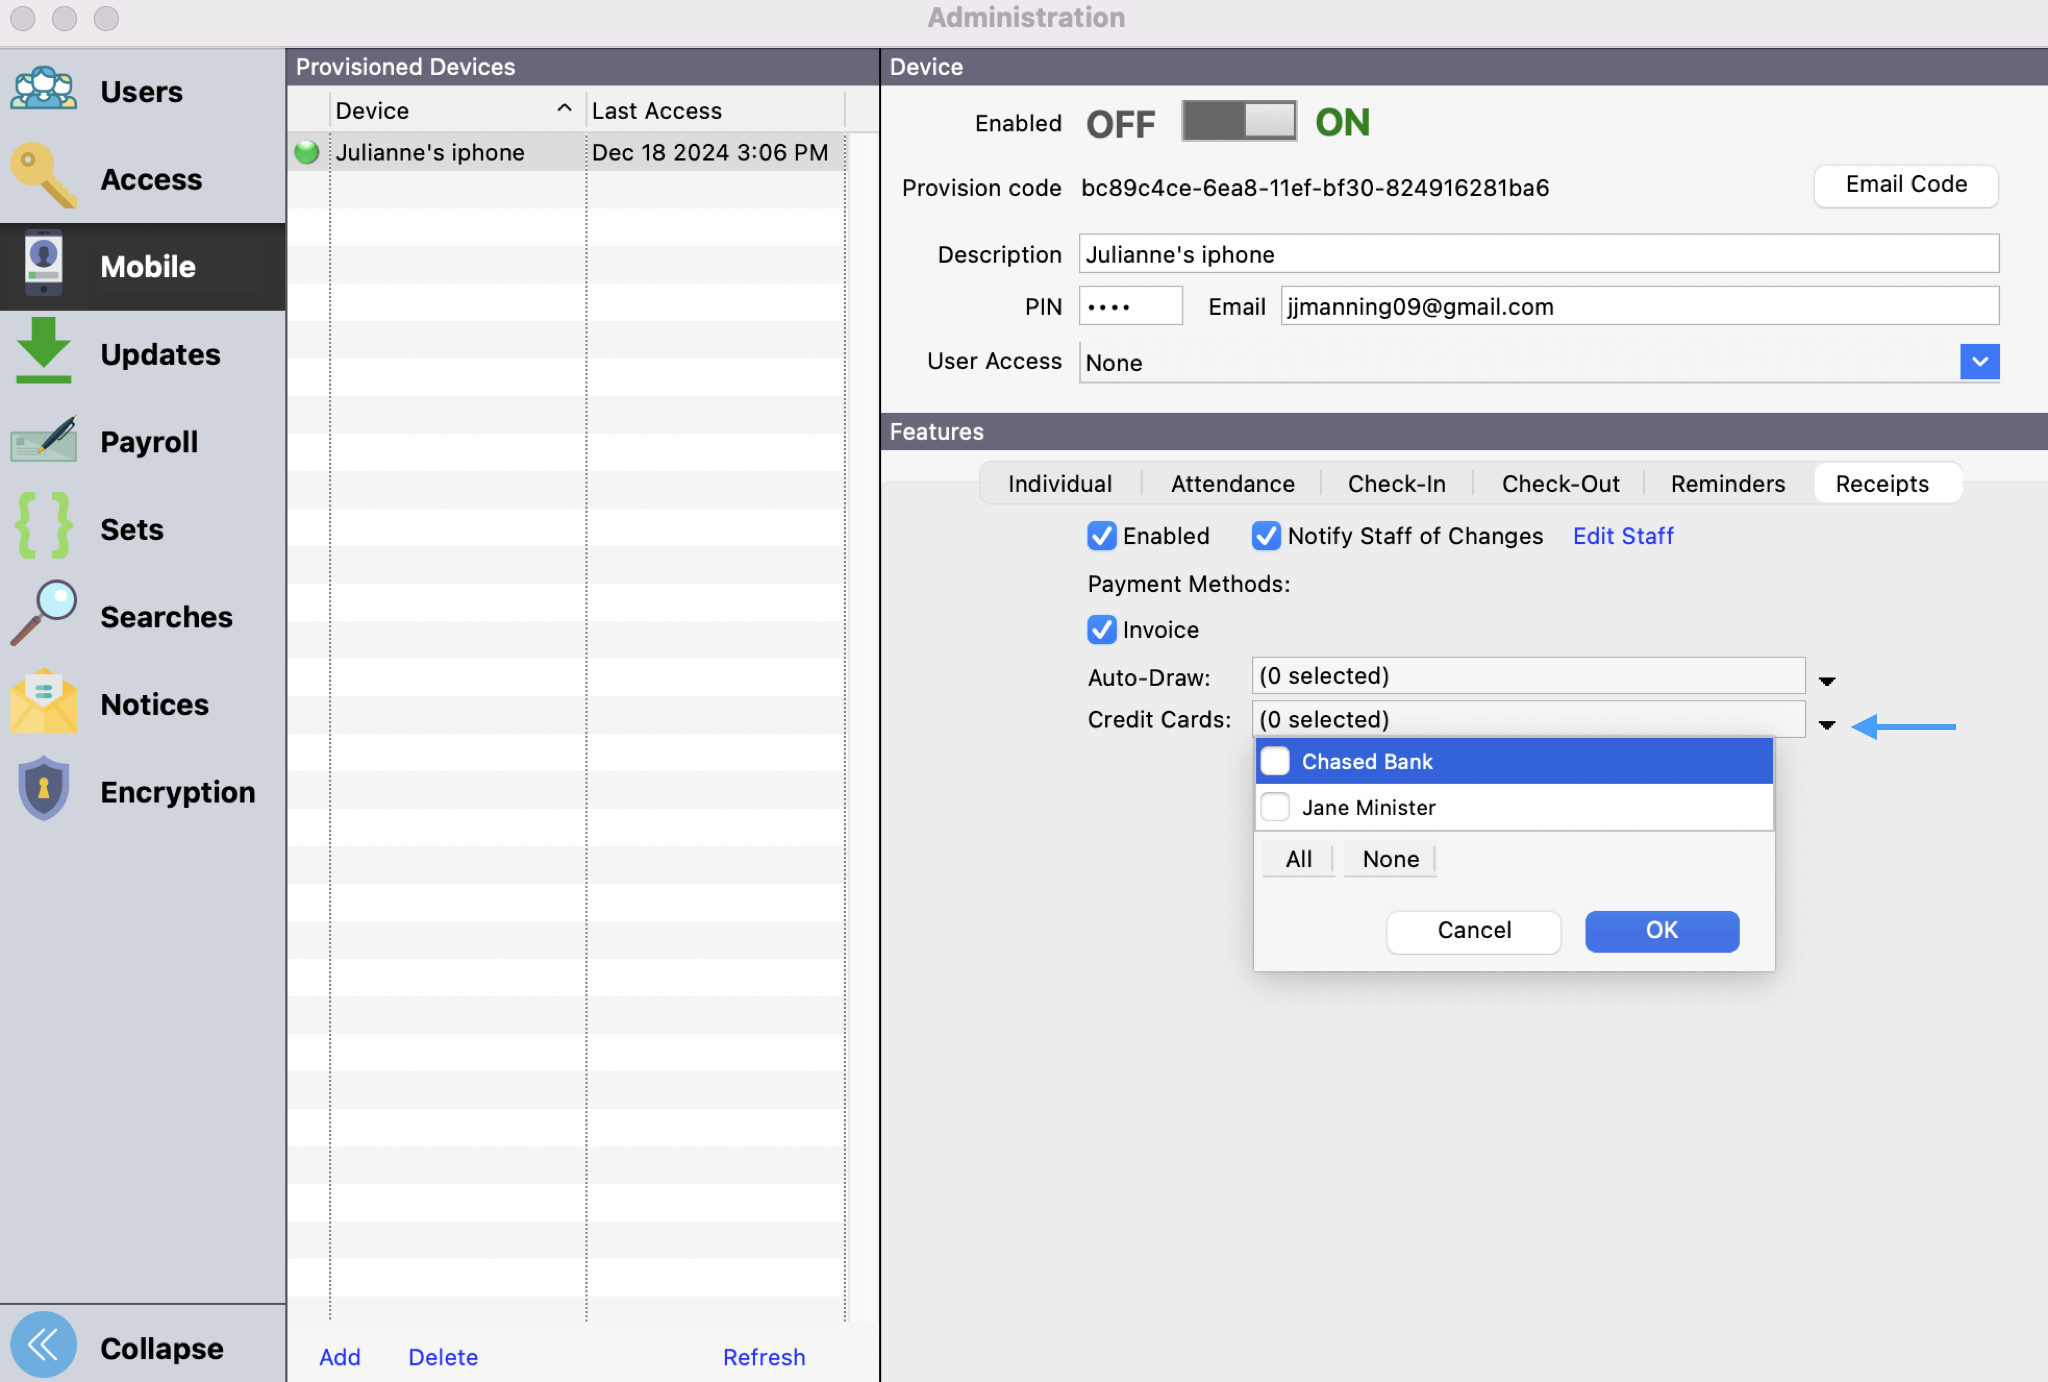The image size is (2048, 1382).
Task: Click the Sets curly braces icon
Action: point(43,527)
